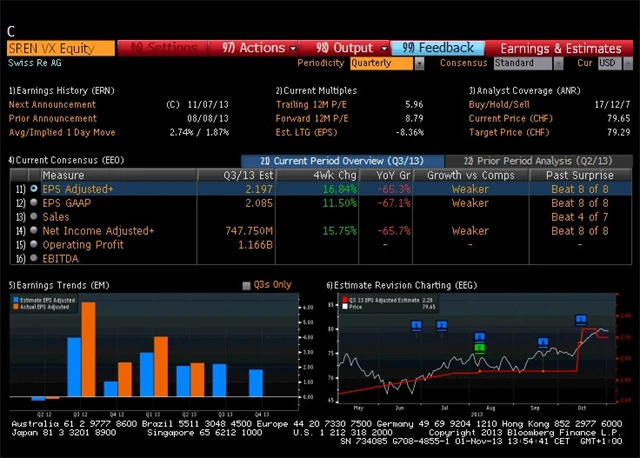Open the Settings button in toolbar

164,47
